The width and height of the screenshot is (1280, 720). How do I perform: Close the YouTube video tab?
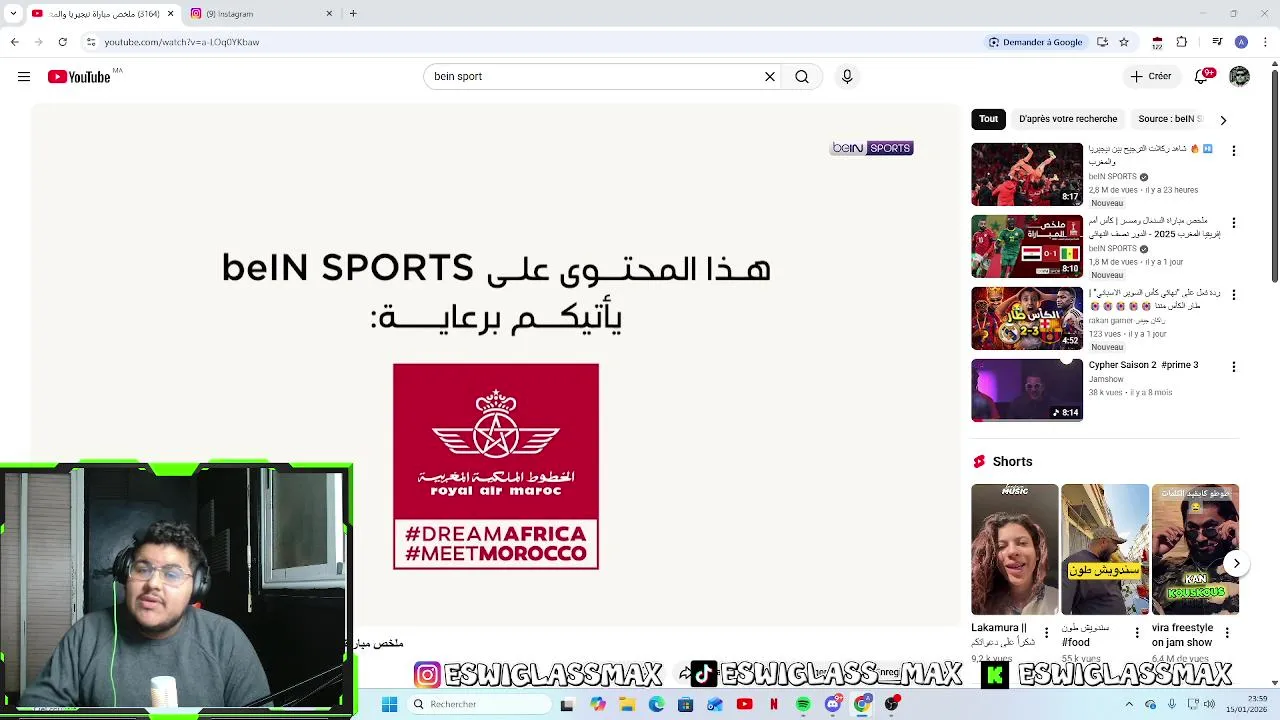point(170,14)
